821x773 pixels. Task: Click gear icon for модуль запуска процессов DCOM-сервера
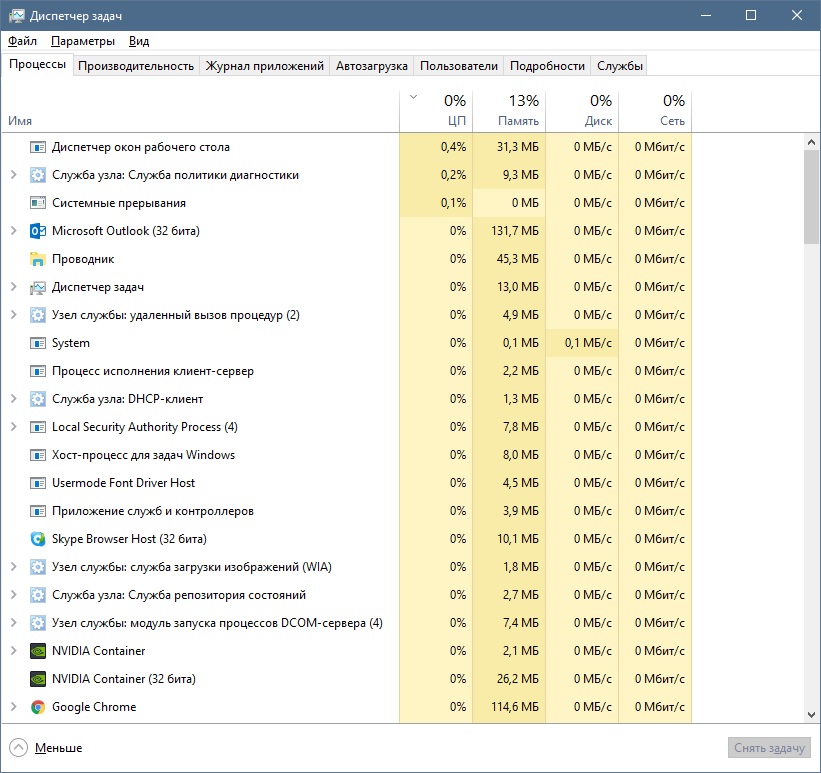tap(38, 623)
